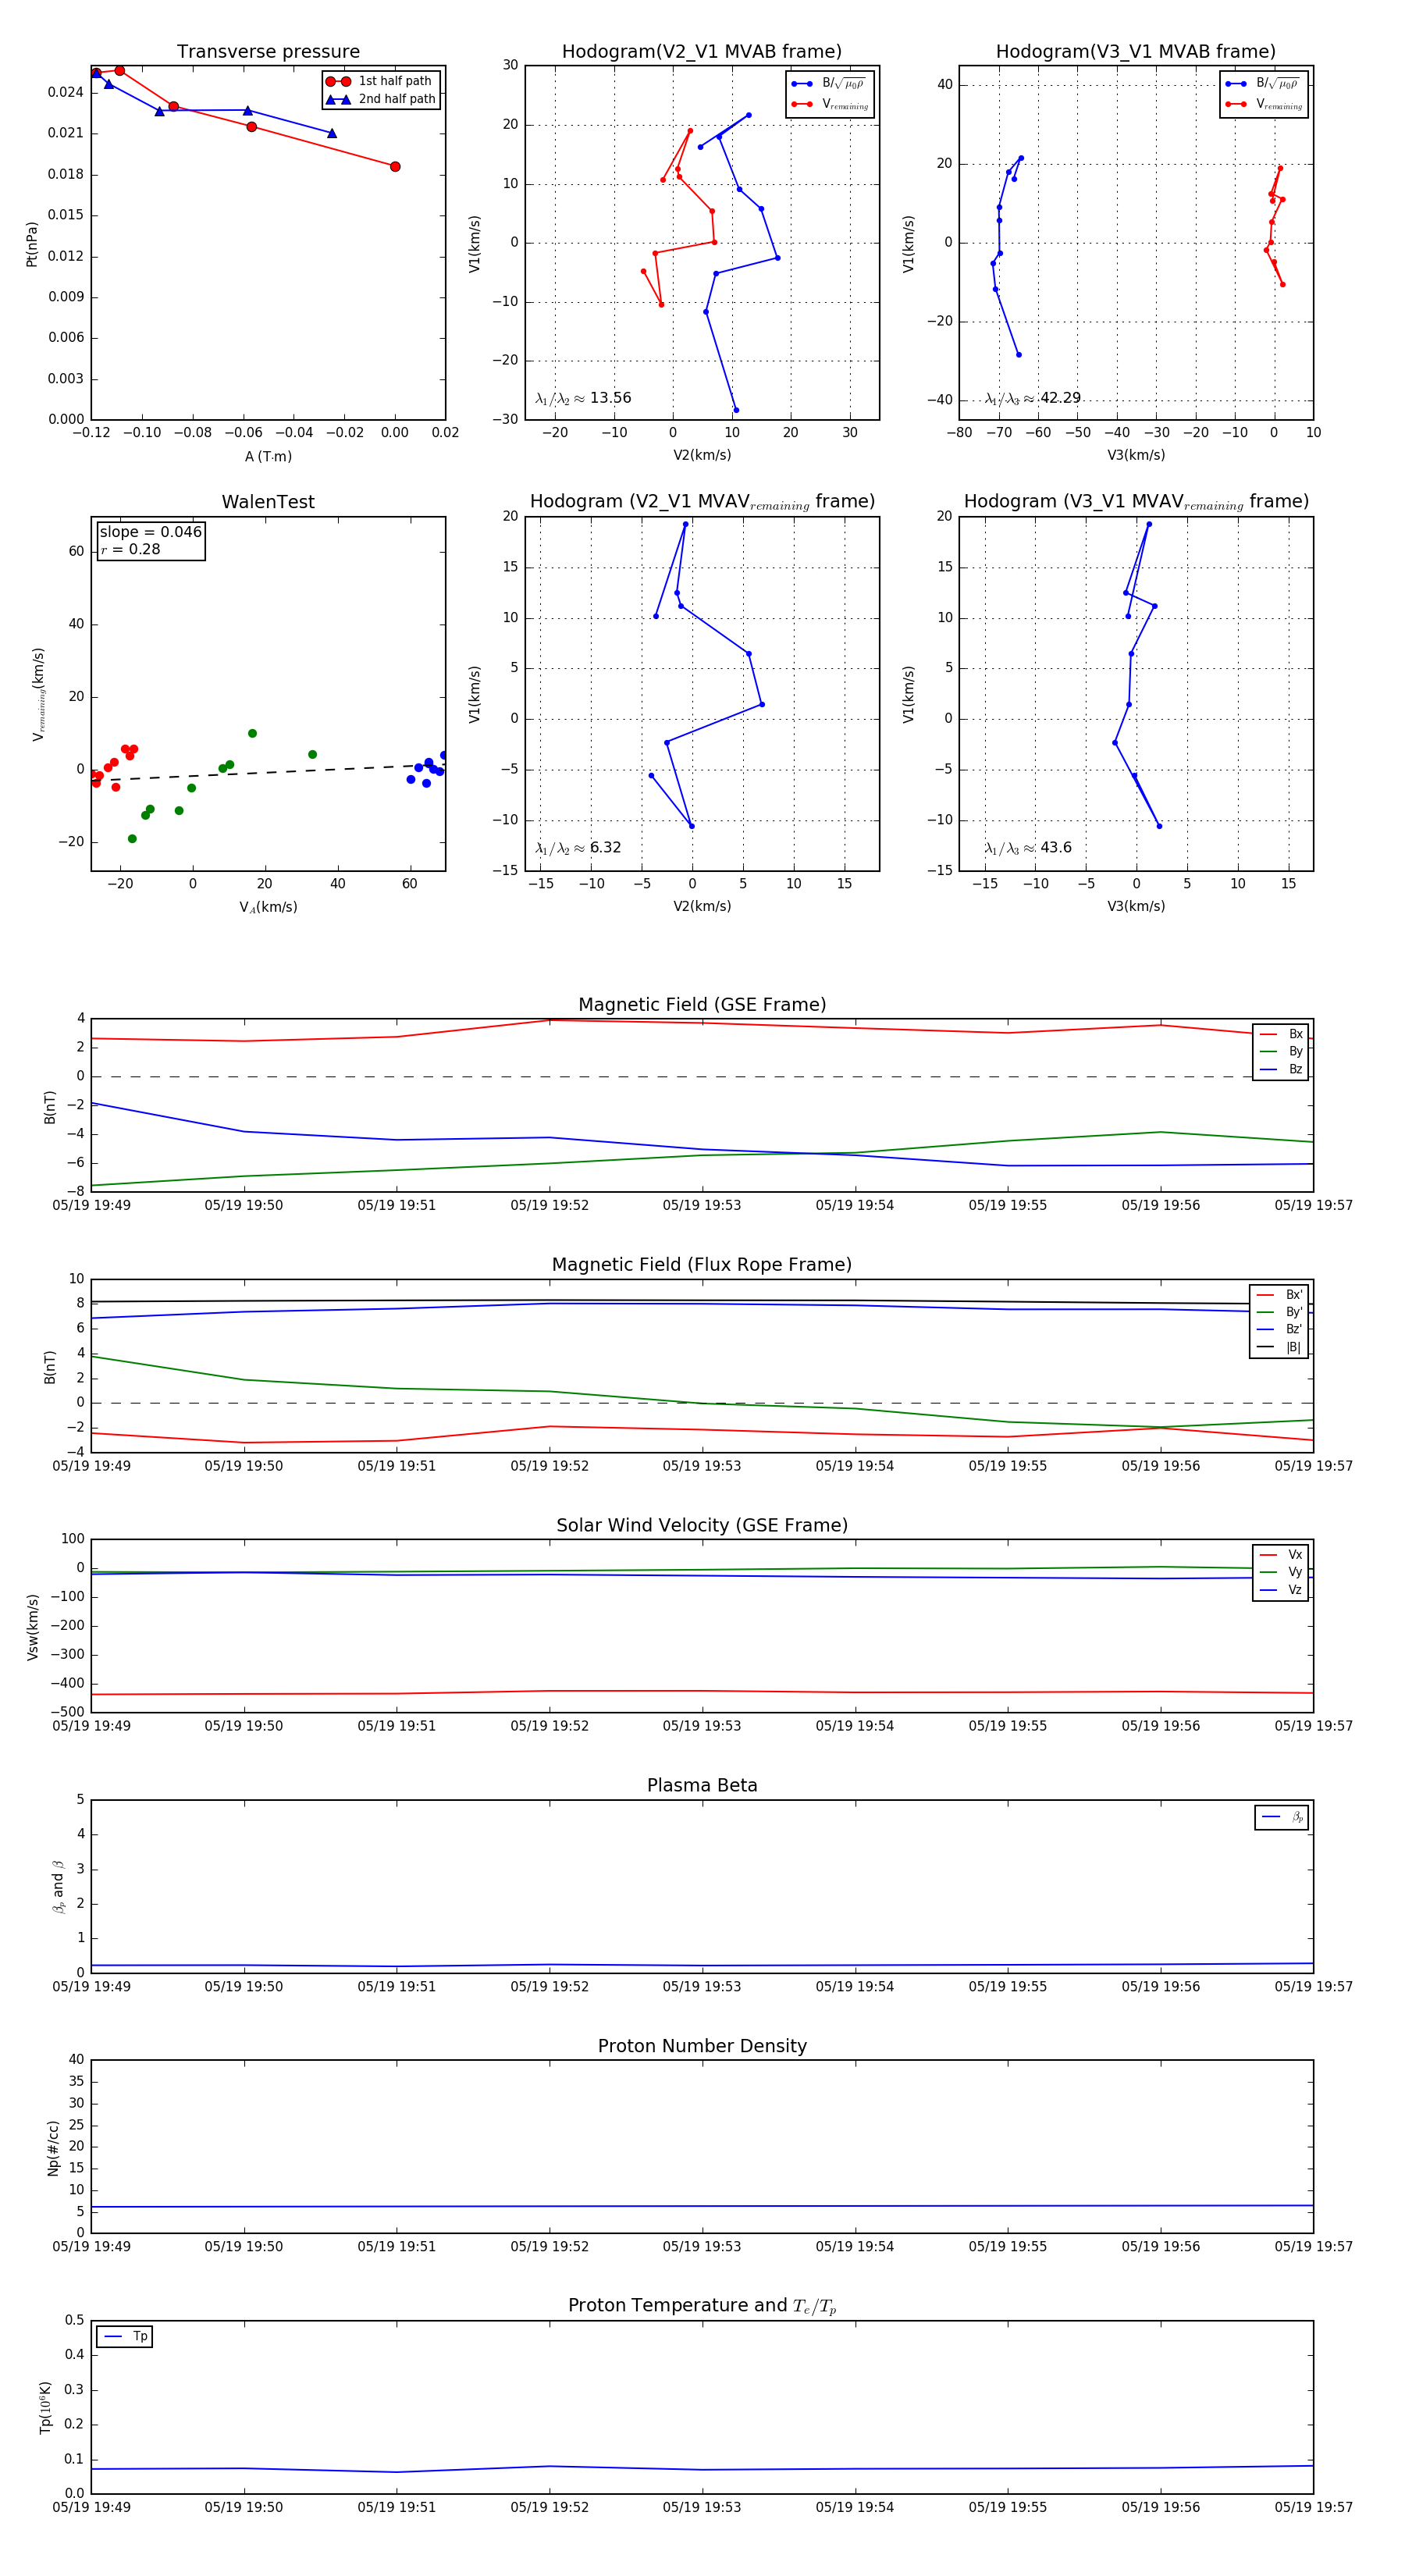Click title 'Hodogram(V3_V1 MVAB frame)'
This screenshot has height=2576, width=1405.
pyautogui.click(x=1136, y=51)
